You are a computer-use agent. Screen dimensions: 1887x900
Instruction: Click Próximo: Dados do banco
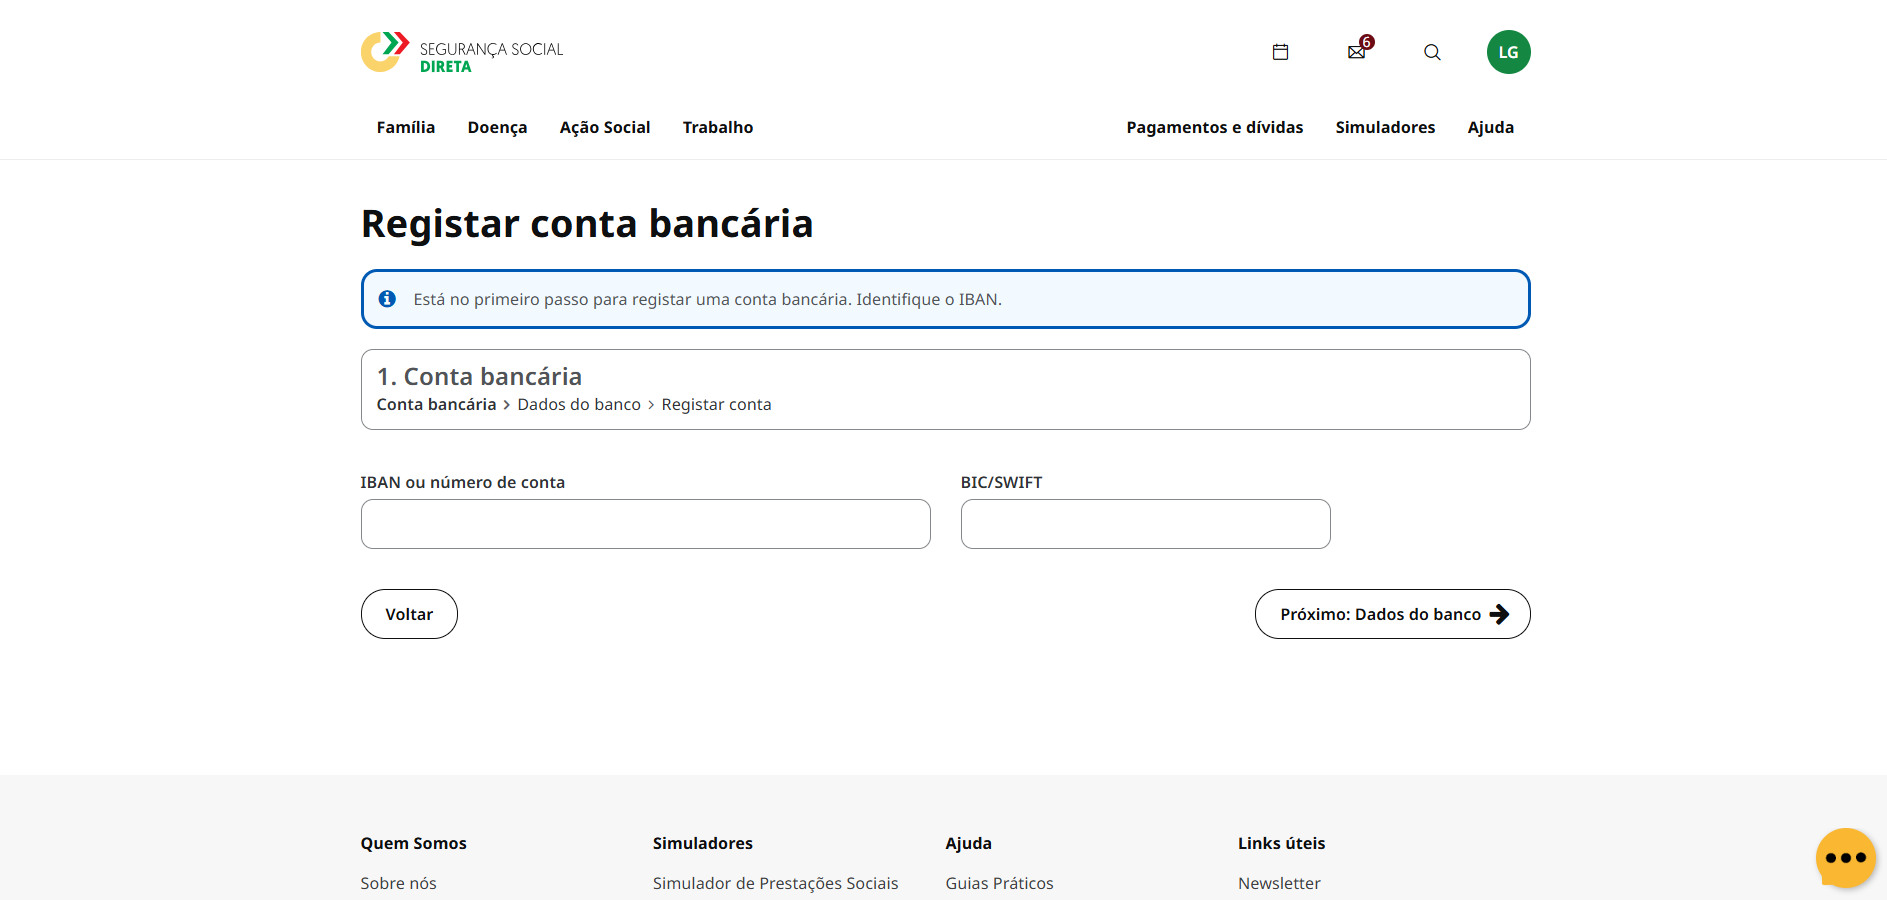[1380, 614]
